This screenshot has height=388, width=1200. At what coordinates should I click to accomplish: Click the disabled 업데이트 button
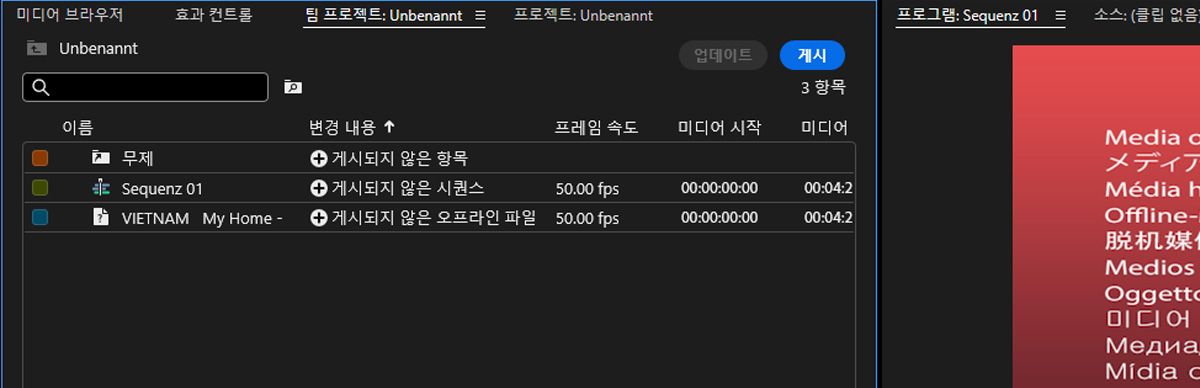(x=723, y=56)
